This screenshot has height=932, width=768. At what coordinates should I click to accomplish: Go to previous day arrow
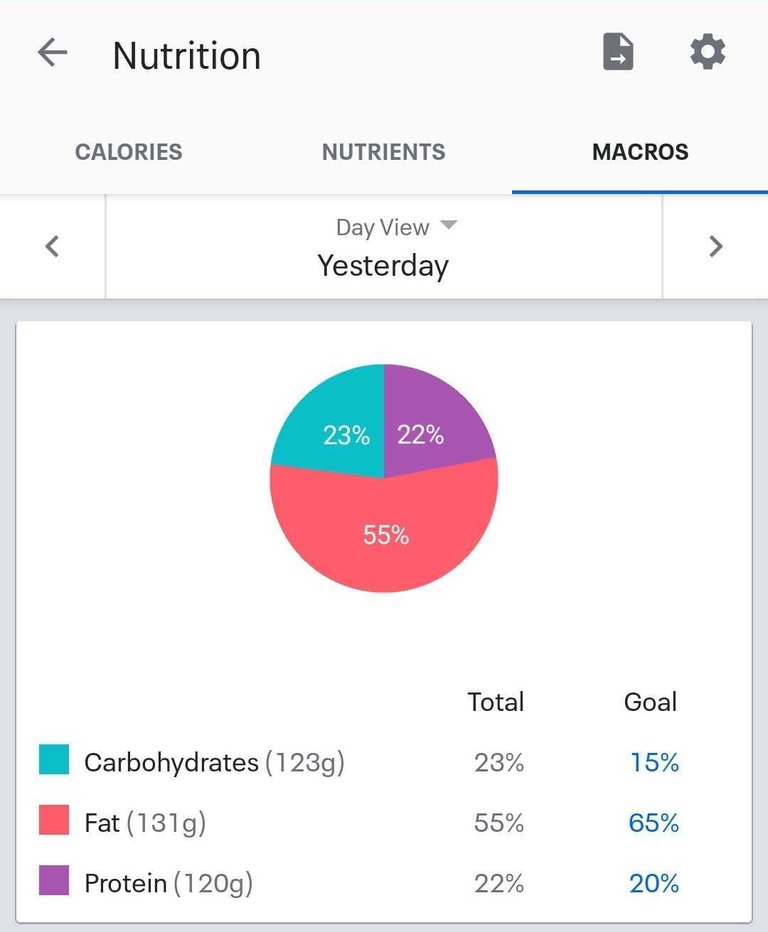(x=52, y=246)
